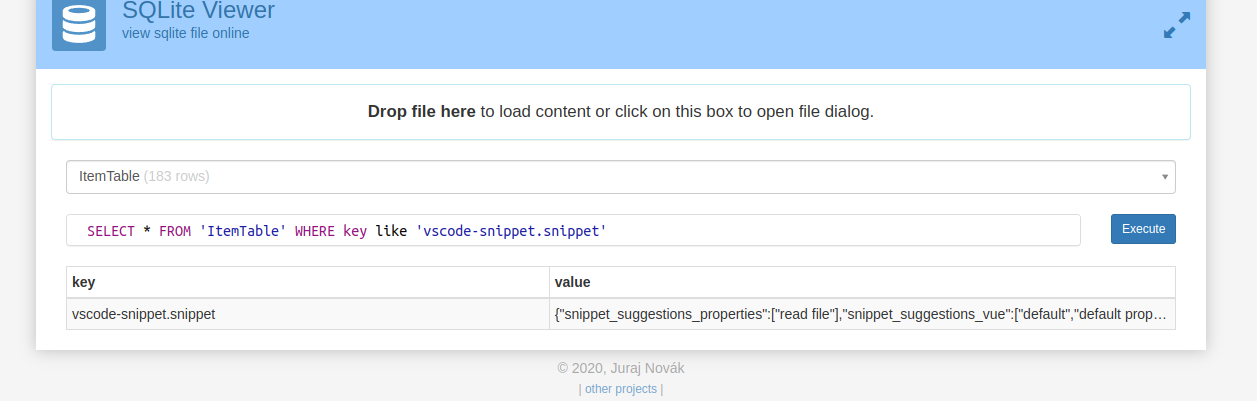The width and height of the screenshot is (1257, 401).
Task: Place the cursor on the 'like' operator
Action: point(391,231)
